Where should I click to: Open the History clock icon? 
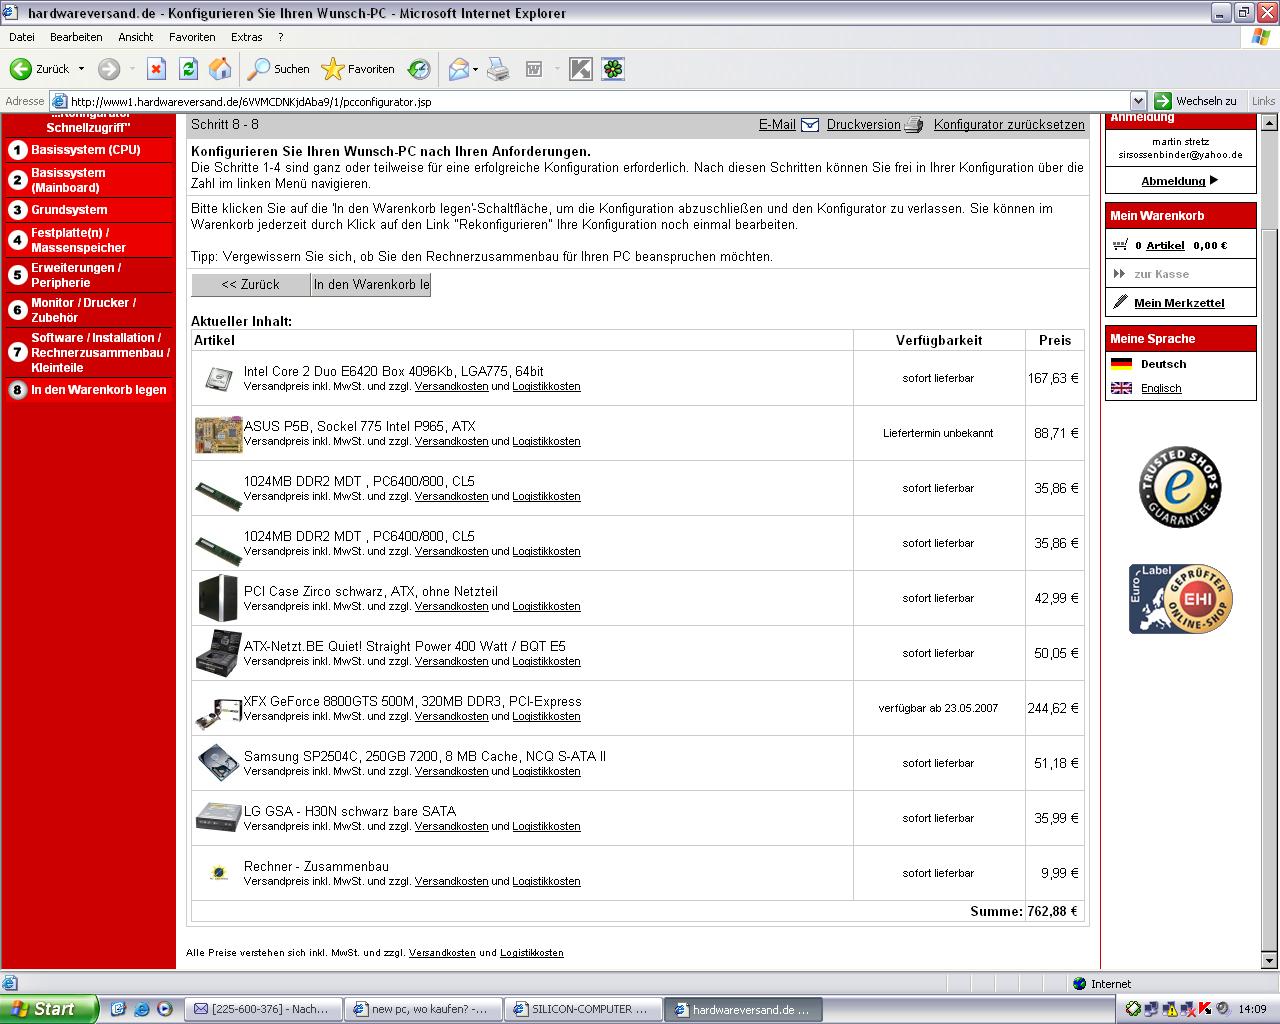[x=419, y=69]
